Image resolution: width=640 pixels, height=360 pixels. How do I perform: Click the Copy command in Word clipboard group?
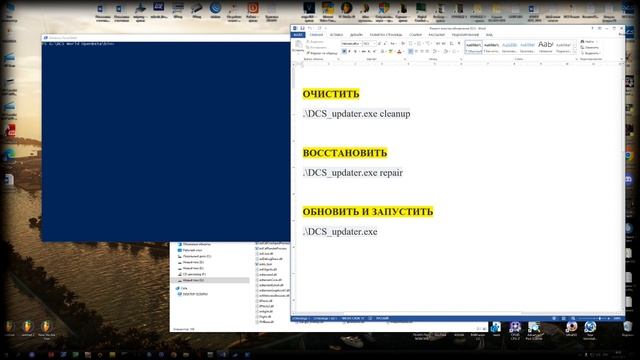point(316,47)
